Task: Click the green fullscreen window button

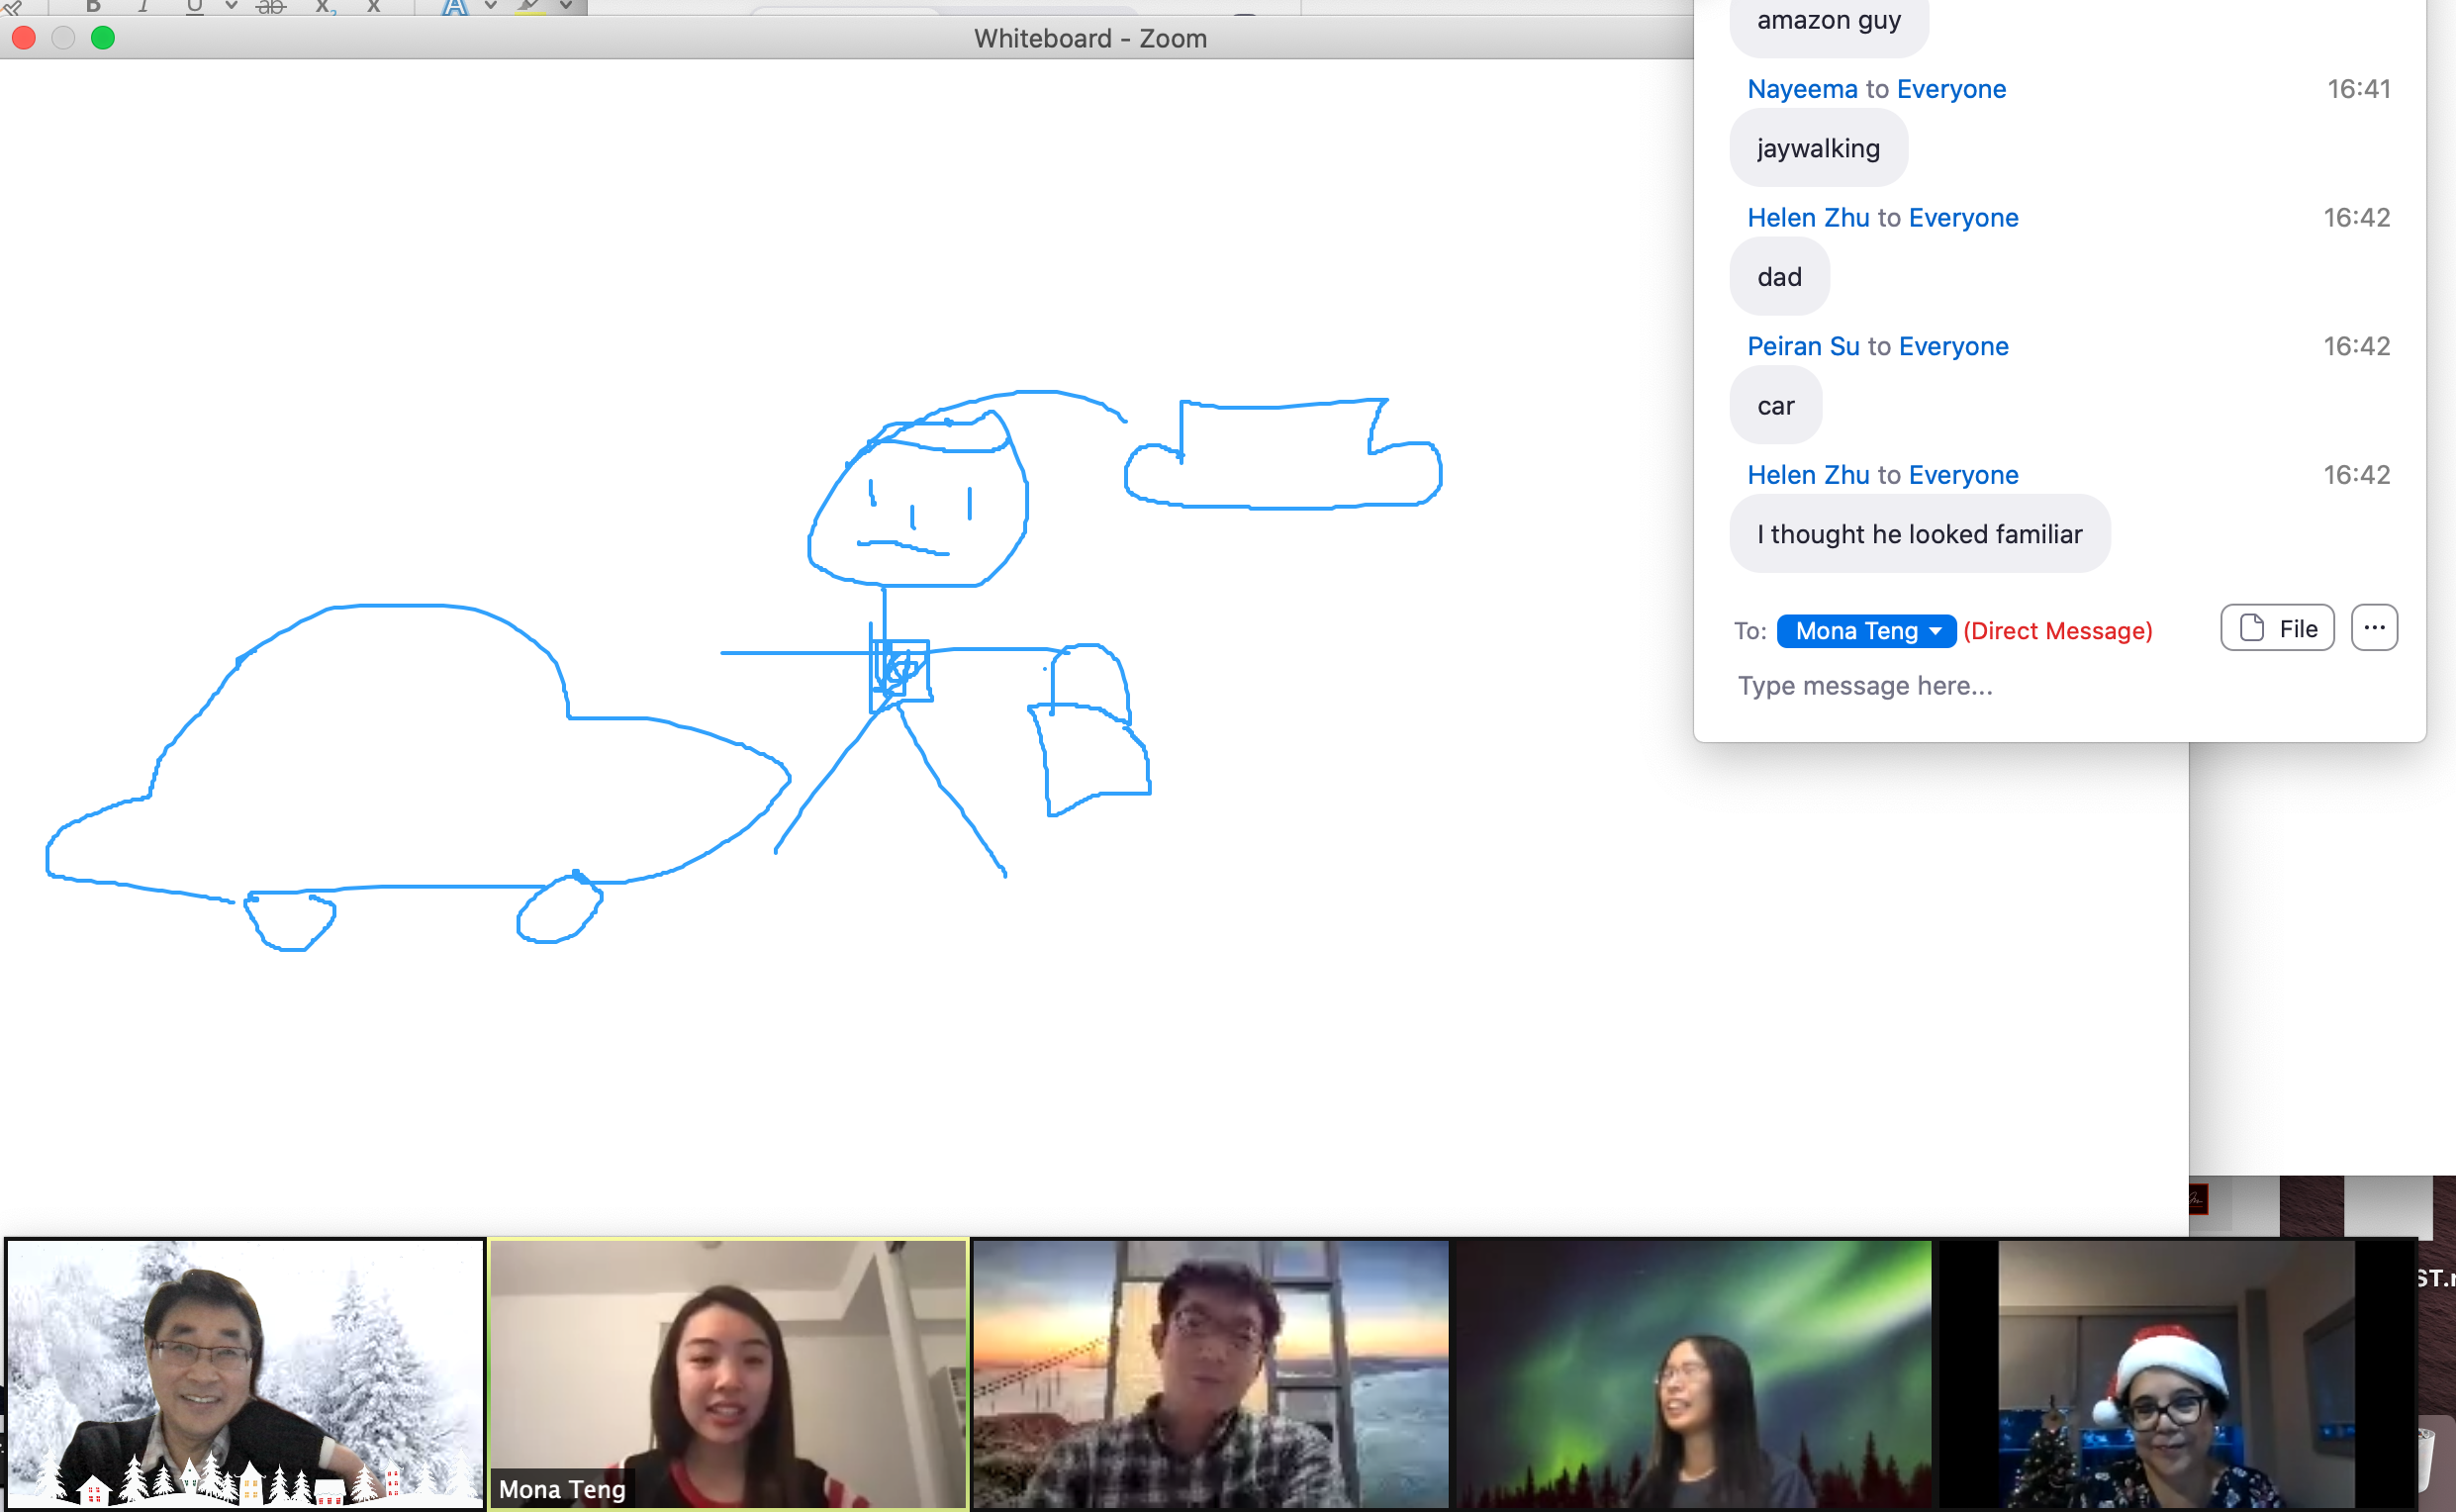Action: click(x=103, y=38)
